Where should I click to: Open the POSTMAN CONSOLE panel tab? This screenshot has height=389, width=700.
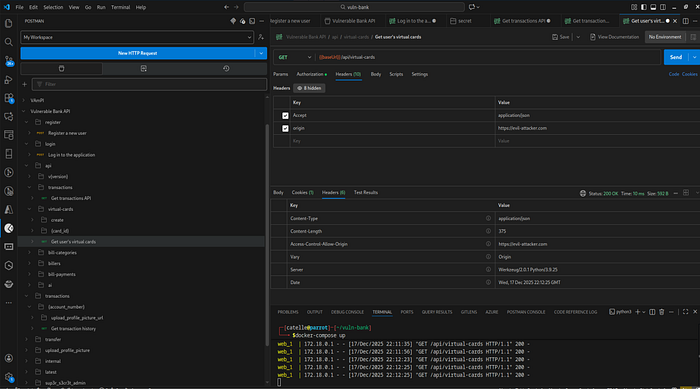[525, 312]
